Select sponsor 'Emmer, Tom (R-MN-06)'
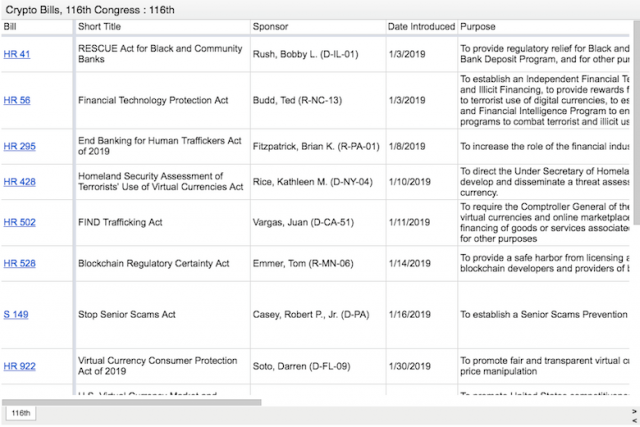The height and width of the screenshot is (427, 640). click(318, 263)
